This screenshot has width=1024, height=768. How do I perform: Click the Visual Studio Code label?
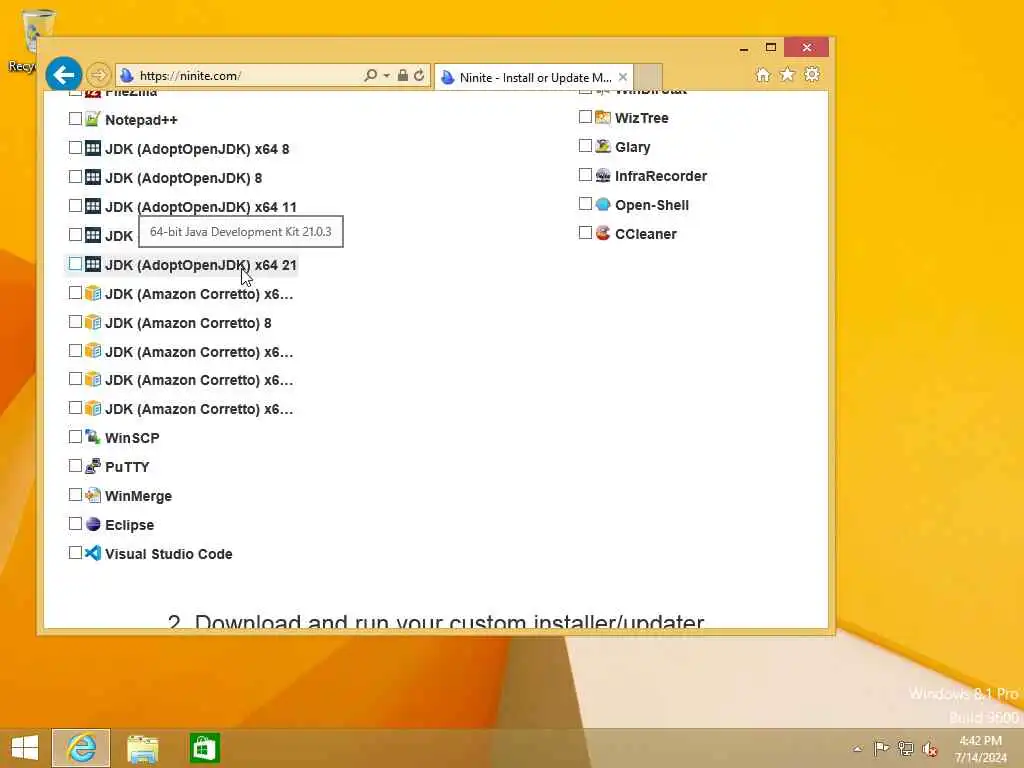click(x=168, y=554)
